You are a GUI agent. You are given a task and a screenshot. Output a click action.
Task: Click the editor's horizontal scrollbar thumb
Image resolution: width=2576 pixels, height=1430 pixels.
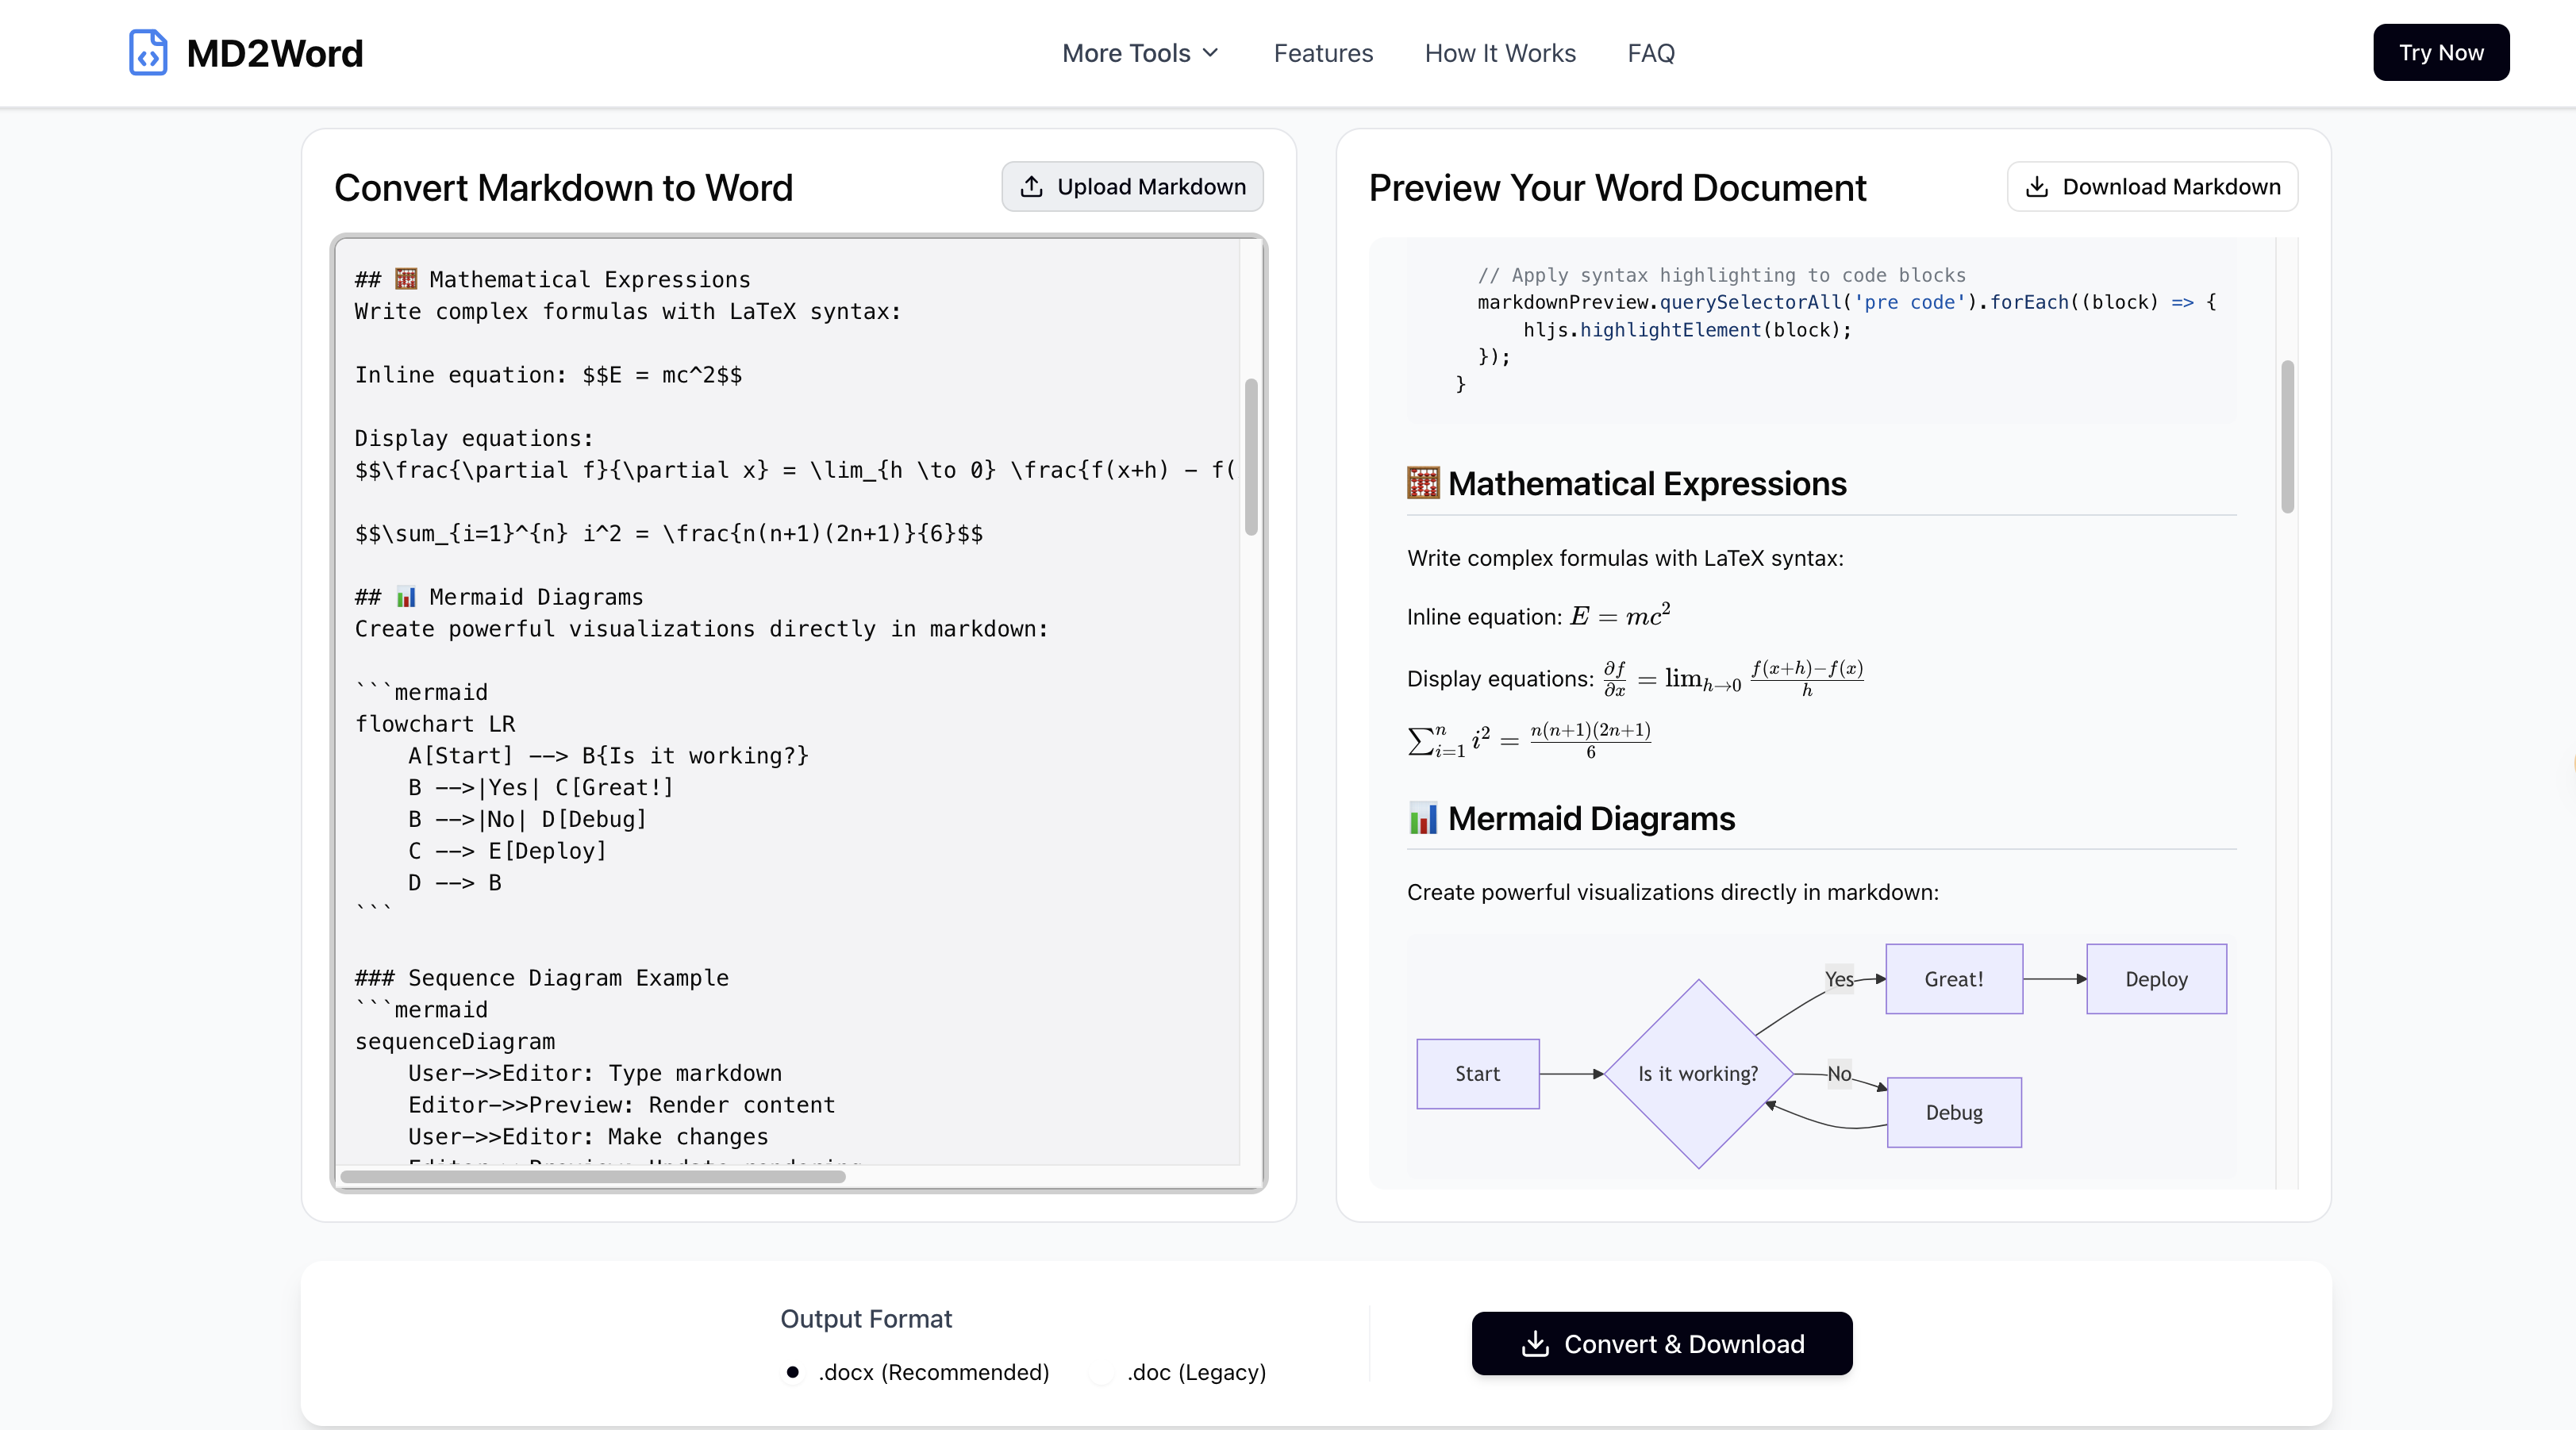[x=593, y=1177]
